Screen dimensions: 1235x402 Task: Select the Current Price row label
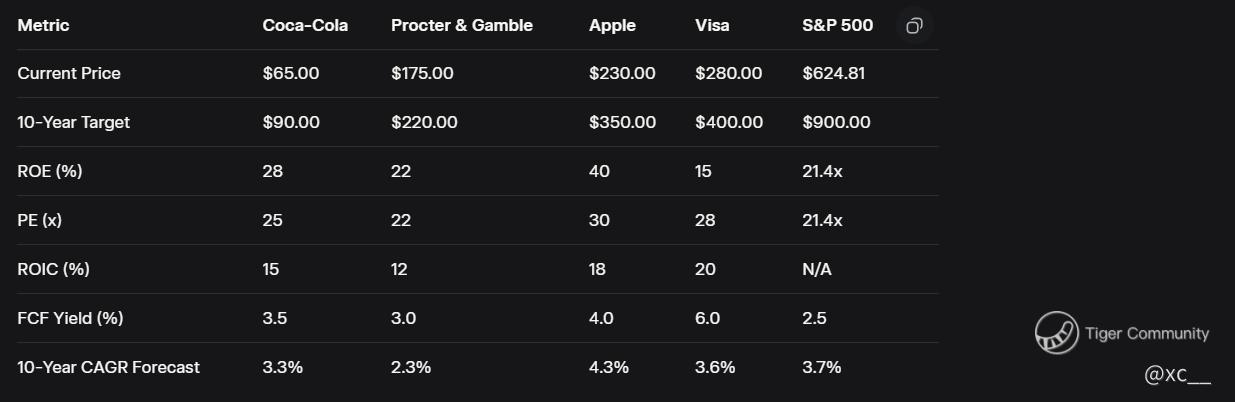(69, 74)
